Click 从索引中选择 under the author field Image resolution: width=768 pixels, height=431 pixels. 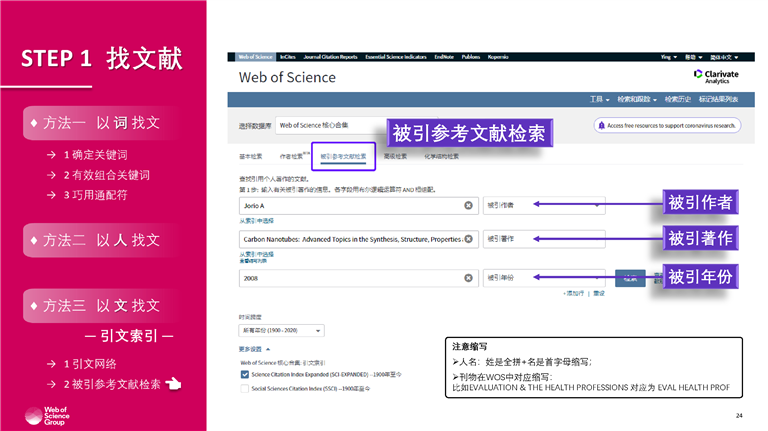click(256, 221)
